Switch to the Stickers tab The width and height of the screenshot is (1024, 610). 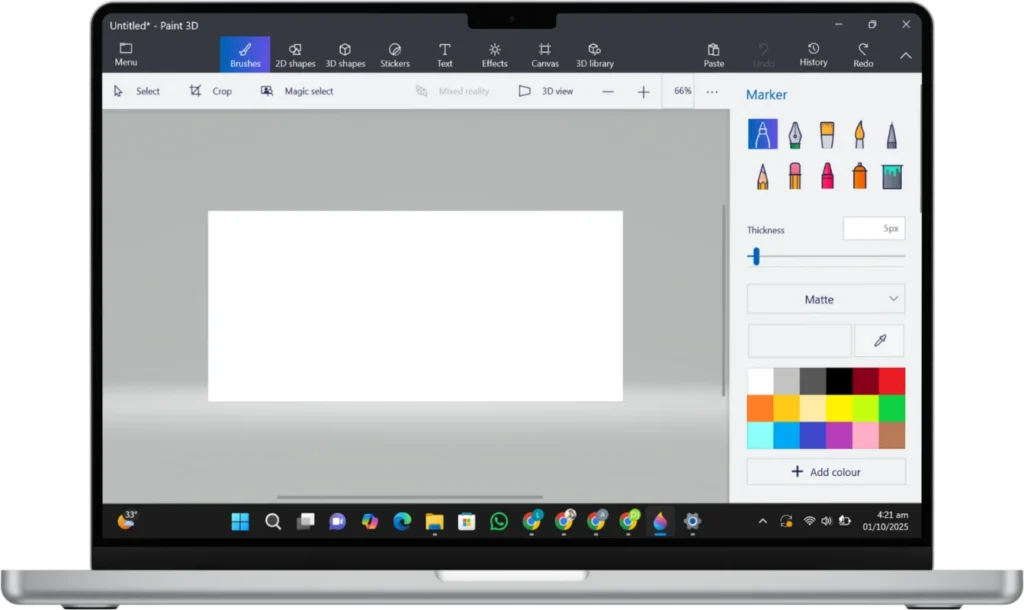[x=394, y=54]
